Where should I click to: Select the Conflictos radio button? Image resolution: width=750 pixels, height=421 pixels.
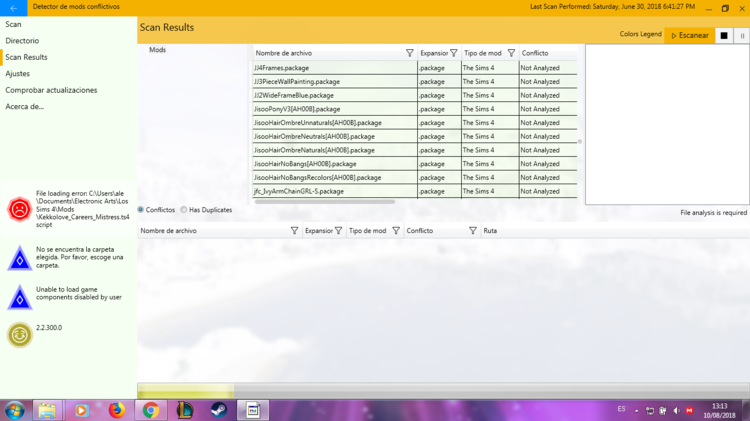(141, 210)
